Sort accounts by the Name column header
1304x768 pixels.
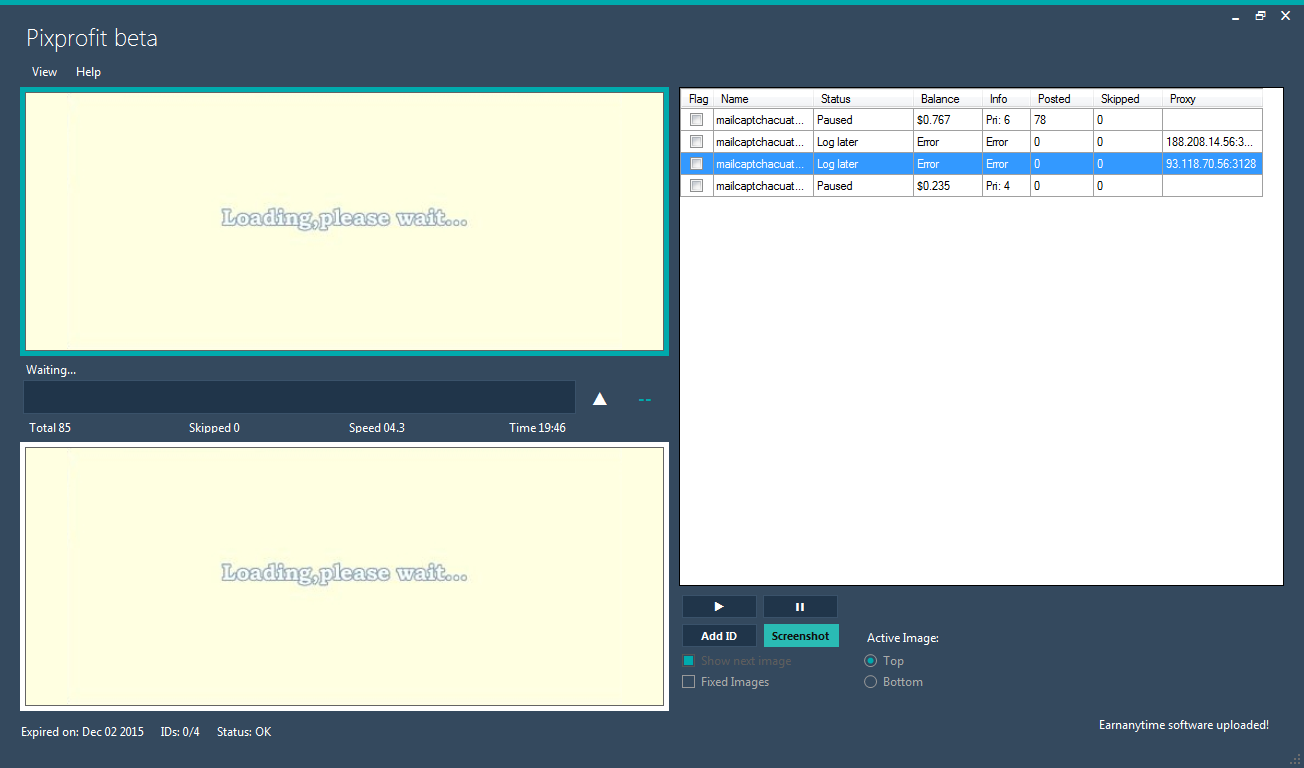tap(763, 99)
